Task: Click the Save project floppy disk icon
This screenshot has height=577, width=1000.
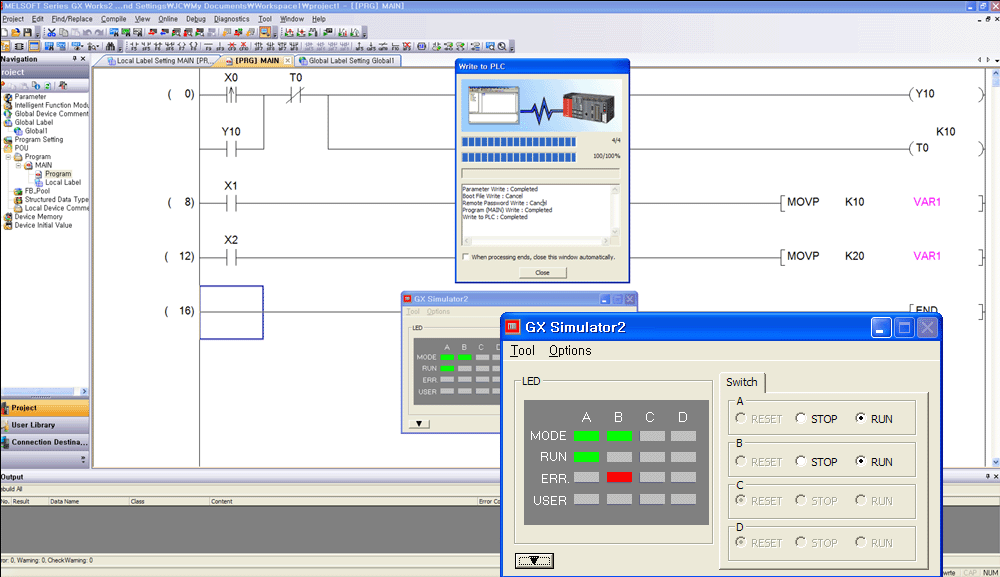Action: (27, 33)
